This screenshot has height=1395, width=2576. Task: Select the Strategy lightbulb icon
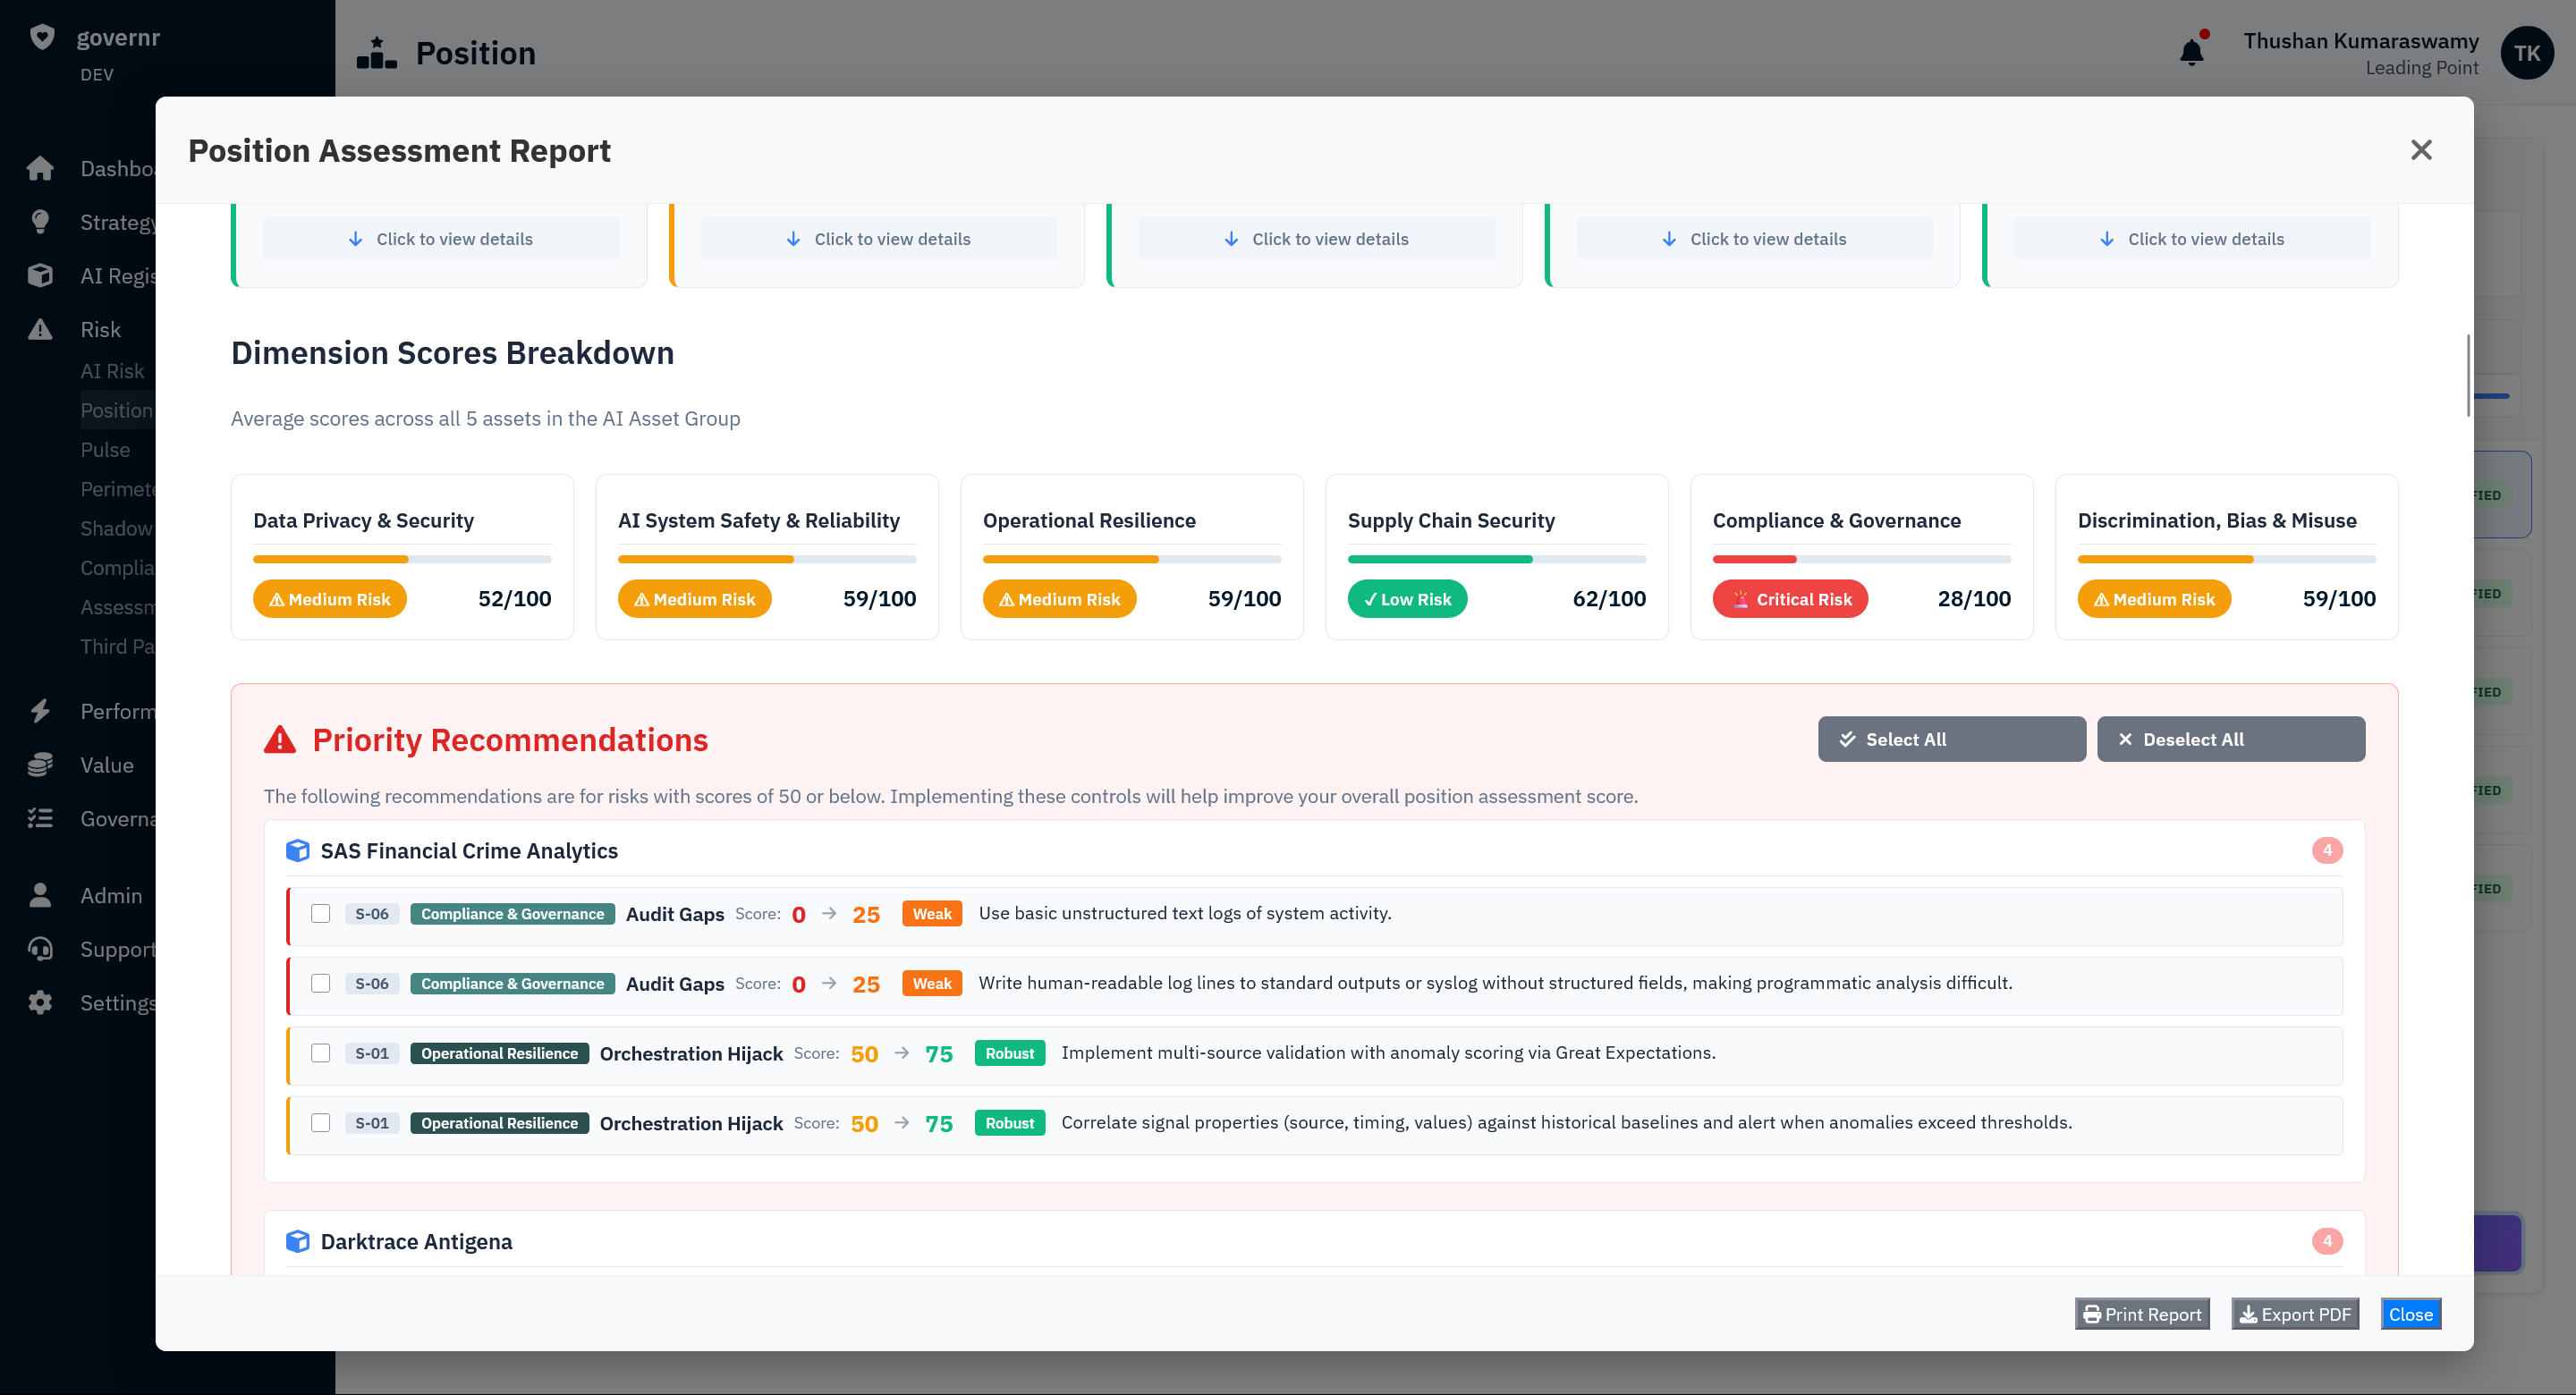tap(41, 221)
